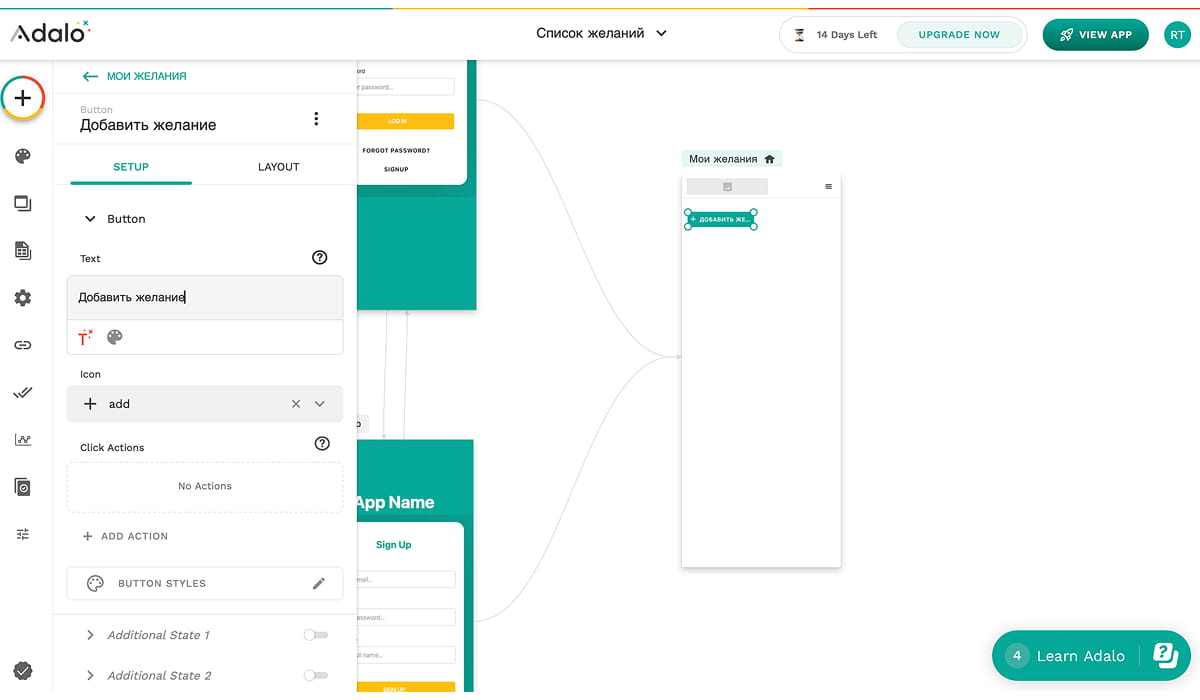Image resolution: width=1200 pixels, height=700 pixels.
Task: Switch to the Layout tab
Action: (278, 167)
